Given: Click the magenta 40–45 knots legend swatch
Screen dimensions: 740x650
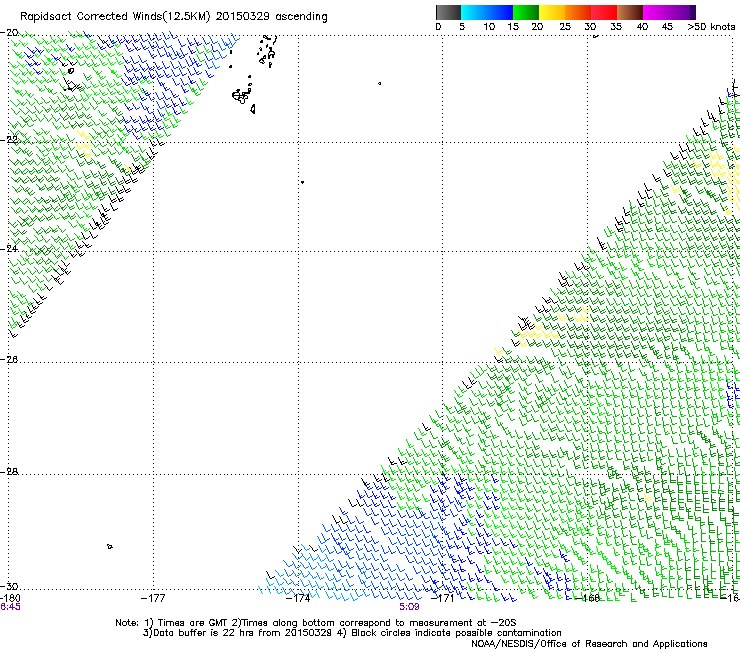Looking at the screenshot, I should click(x=656, y=12).
